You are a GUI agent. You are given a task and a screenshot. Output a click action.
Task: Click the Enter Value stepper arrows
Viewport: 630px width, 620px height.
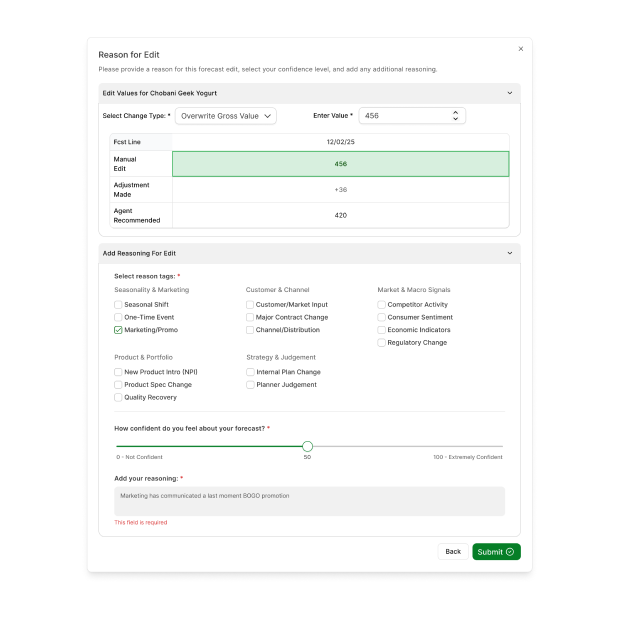click(456, 116)
